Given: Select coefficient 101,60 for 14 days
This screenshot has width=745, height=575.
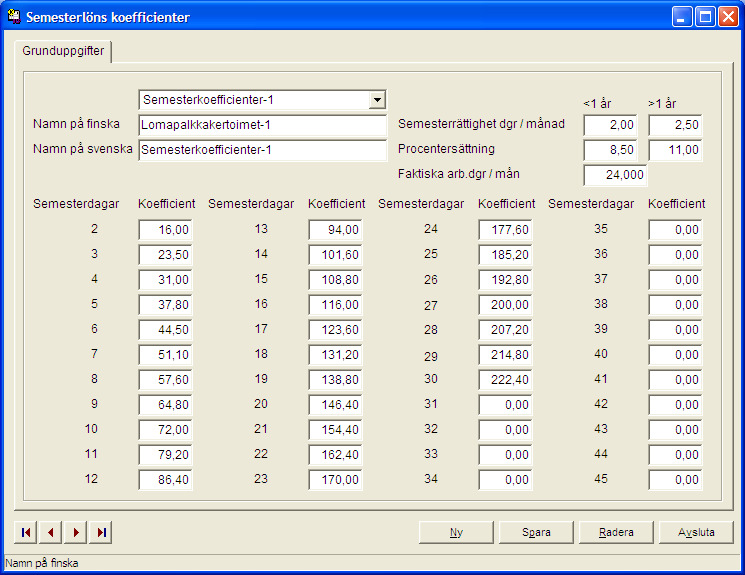Looking at the screenshot, I should pos(335,255).
